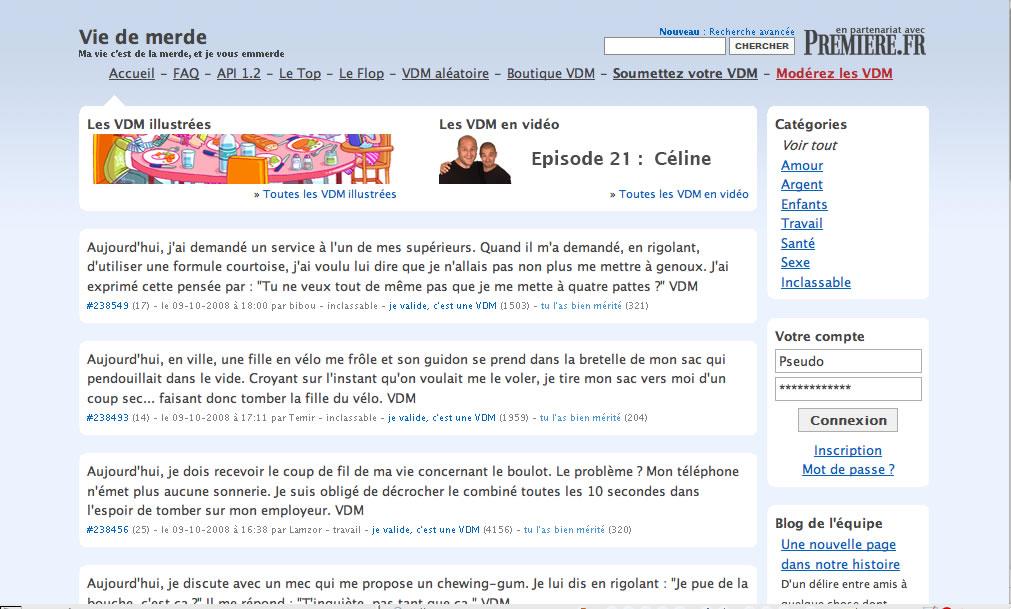
Task: Open Boutique VDM link
Action: (551, 73)
